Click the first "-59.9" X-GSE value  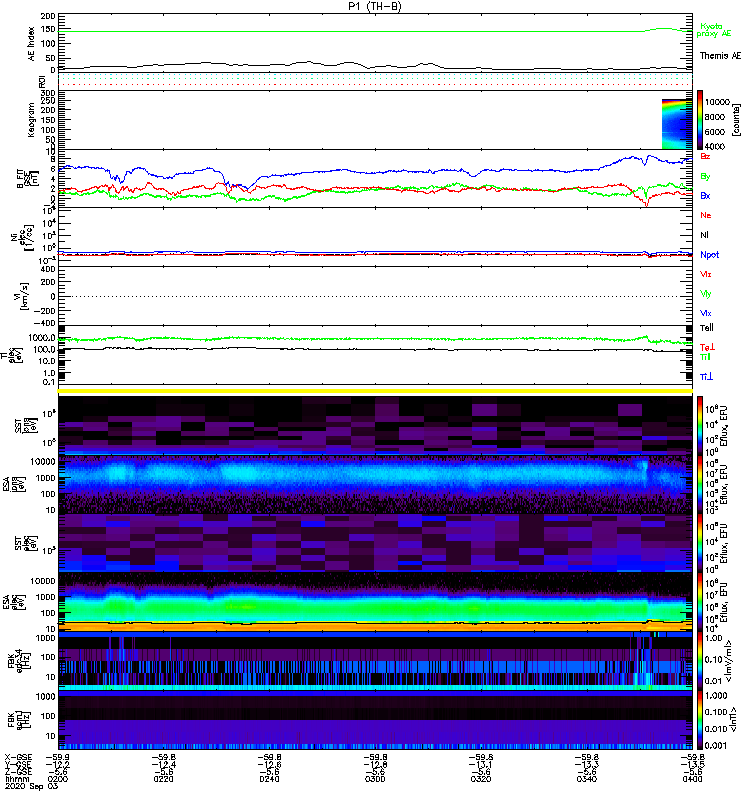coord(58,757)
